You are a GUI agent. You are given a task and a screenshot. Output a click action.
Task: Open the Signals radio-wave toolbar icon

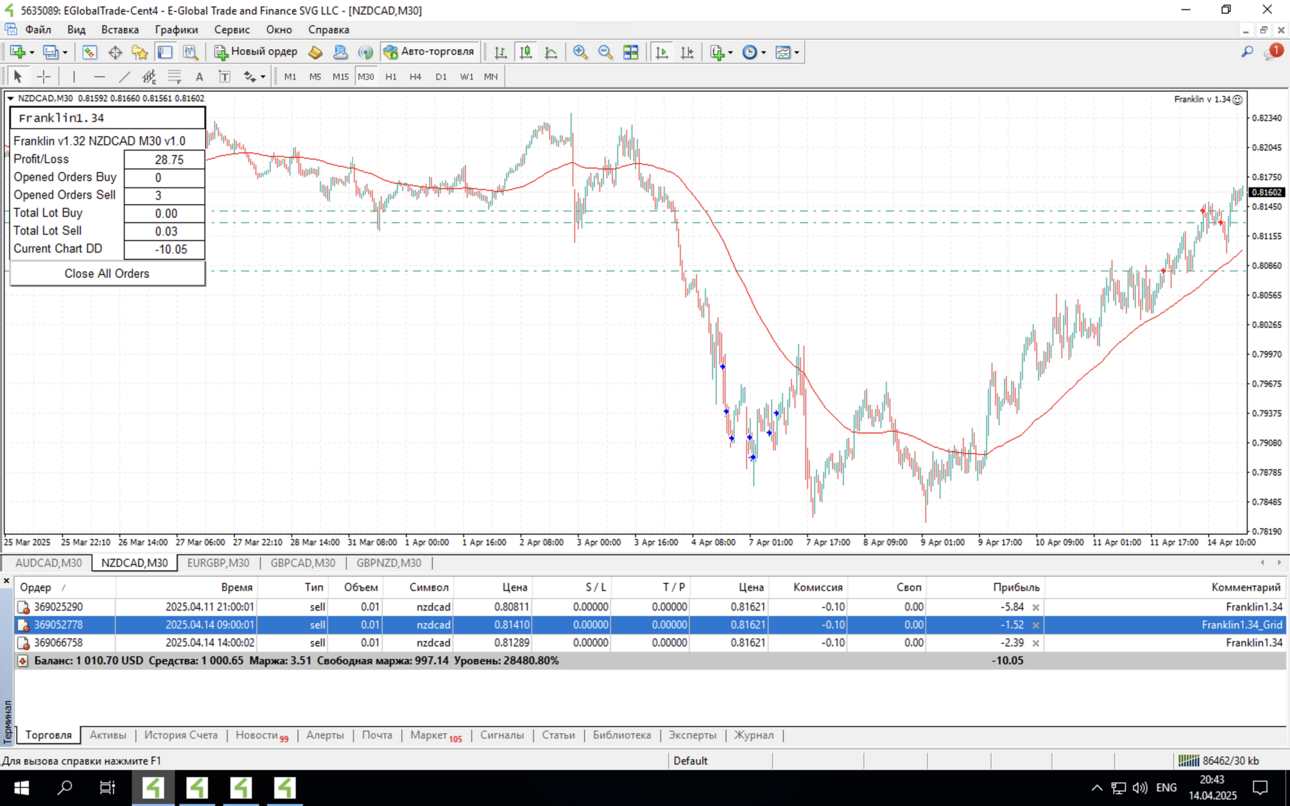click(365, 52)
